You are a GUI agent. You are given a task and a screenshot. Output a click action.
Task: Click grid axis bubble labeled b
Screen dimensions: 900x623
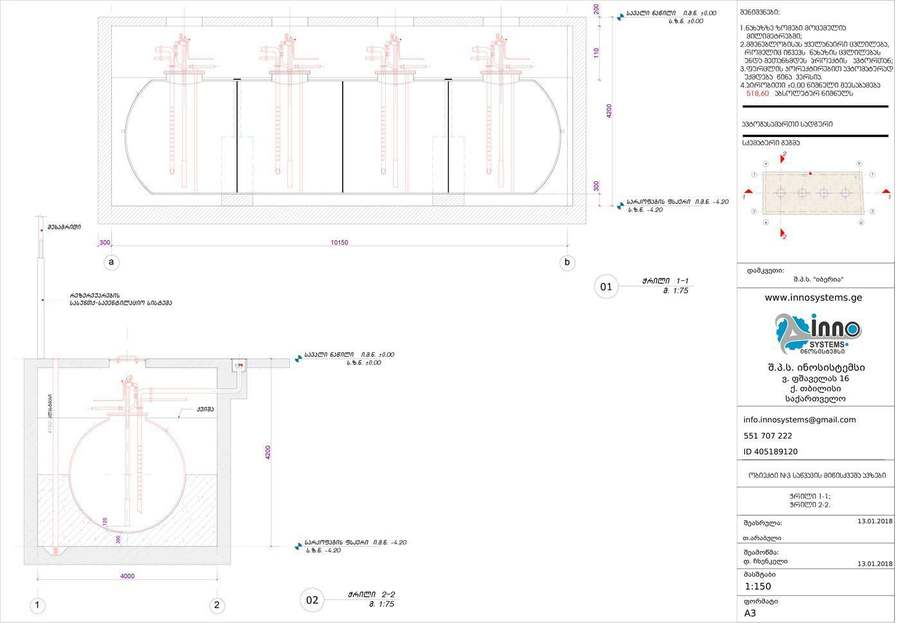(x=567, y=262)
